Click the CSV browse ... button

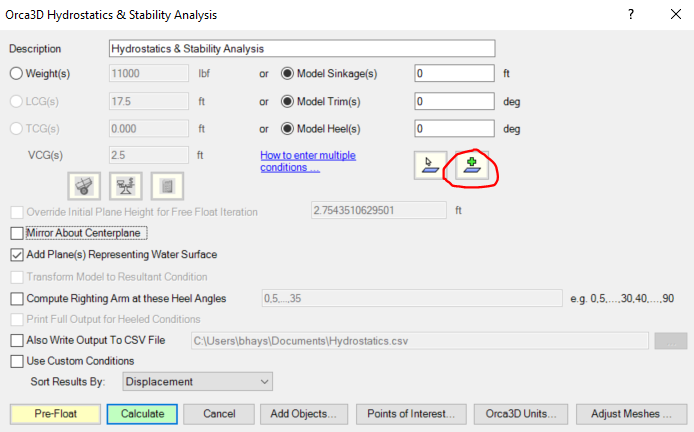click(x=671, y=341)
